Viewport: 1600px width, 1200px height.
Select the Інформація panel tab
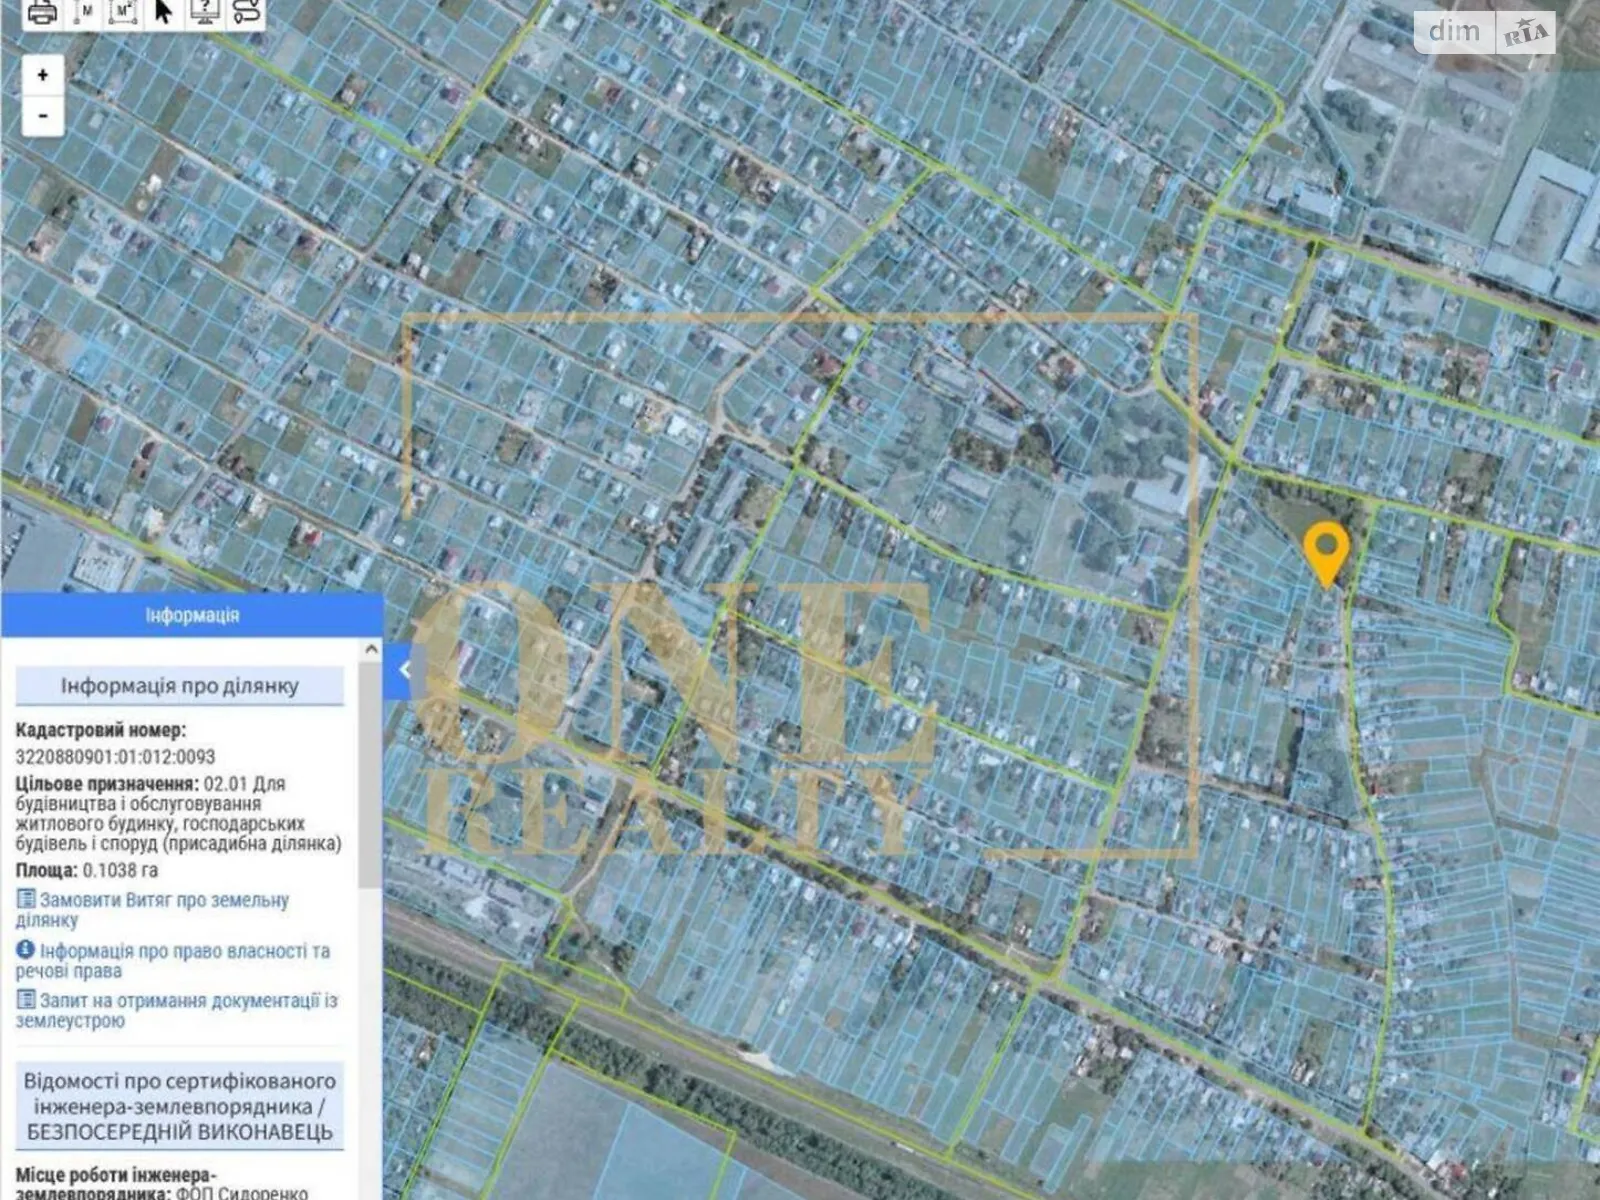tap(191, 615)
